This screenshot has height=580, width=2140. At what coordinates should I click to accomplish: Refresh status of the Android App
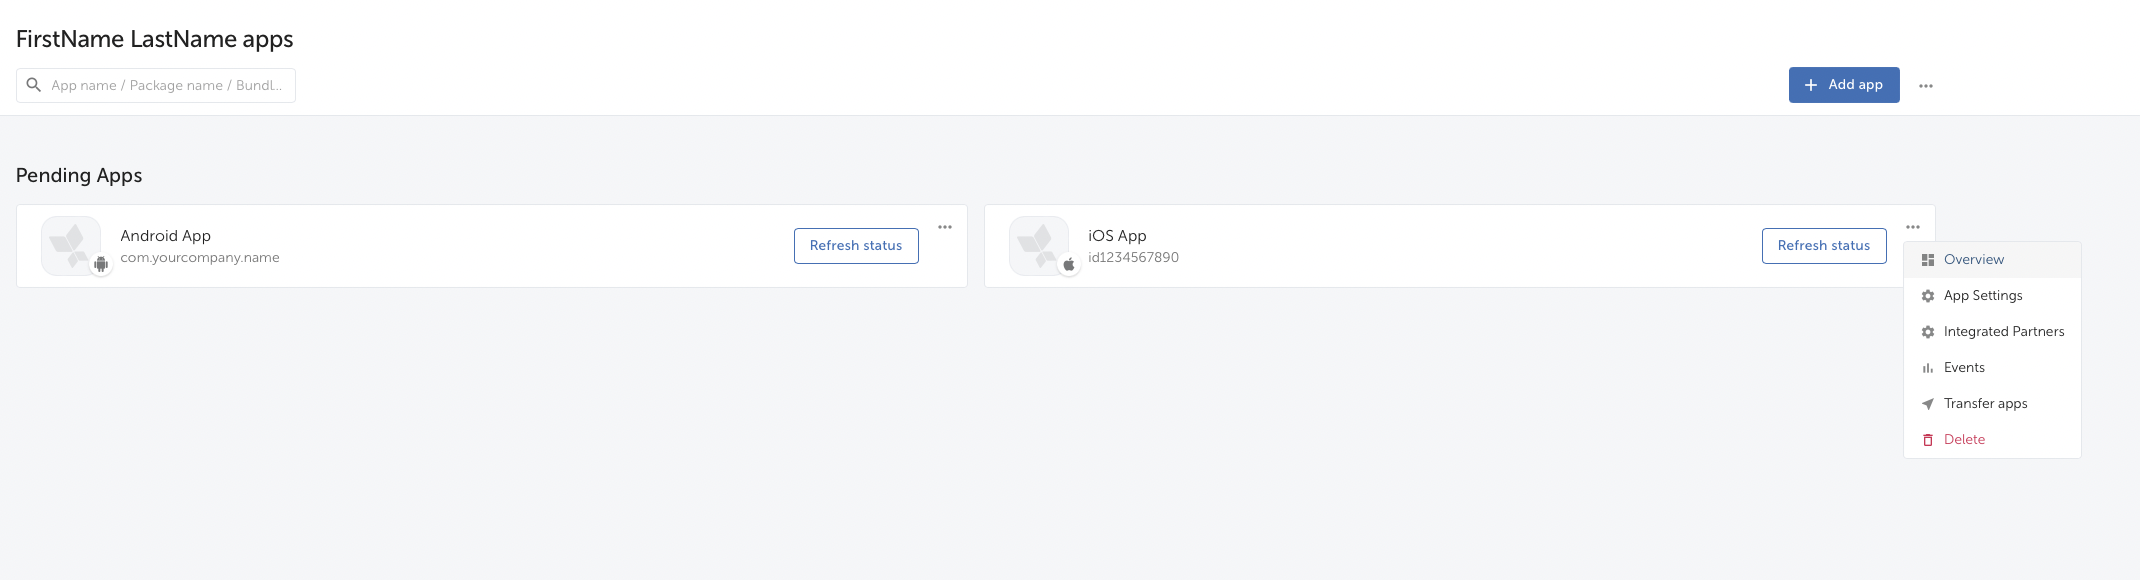(856, 246)
